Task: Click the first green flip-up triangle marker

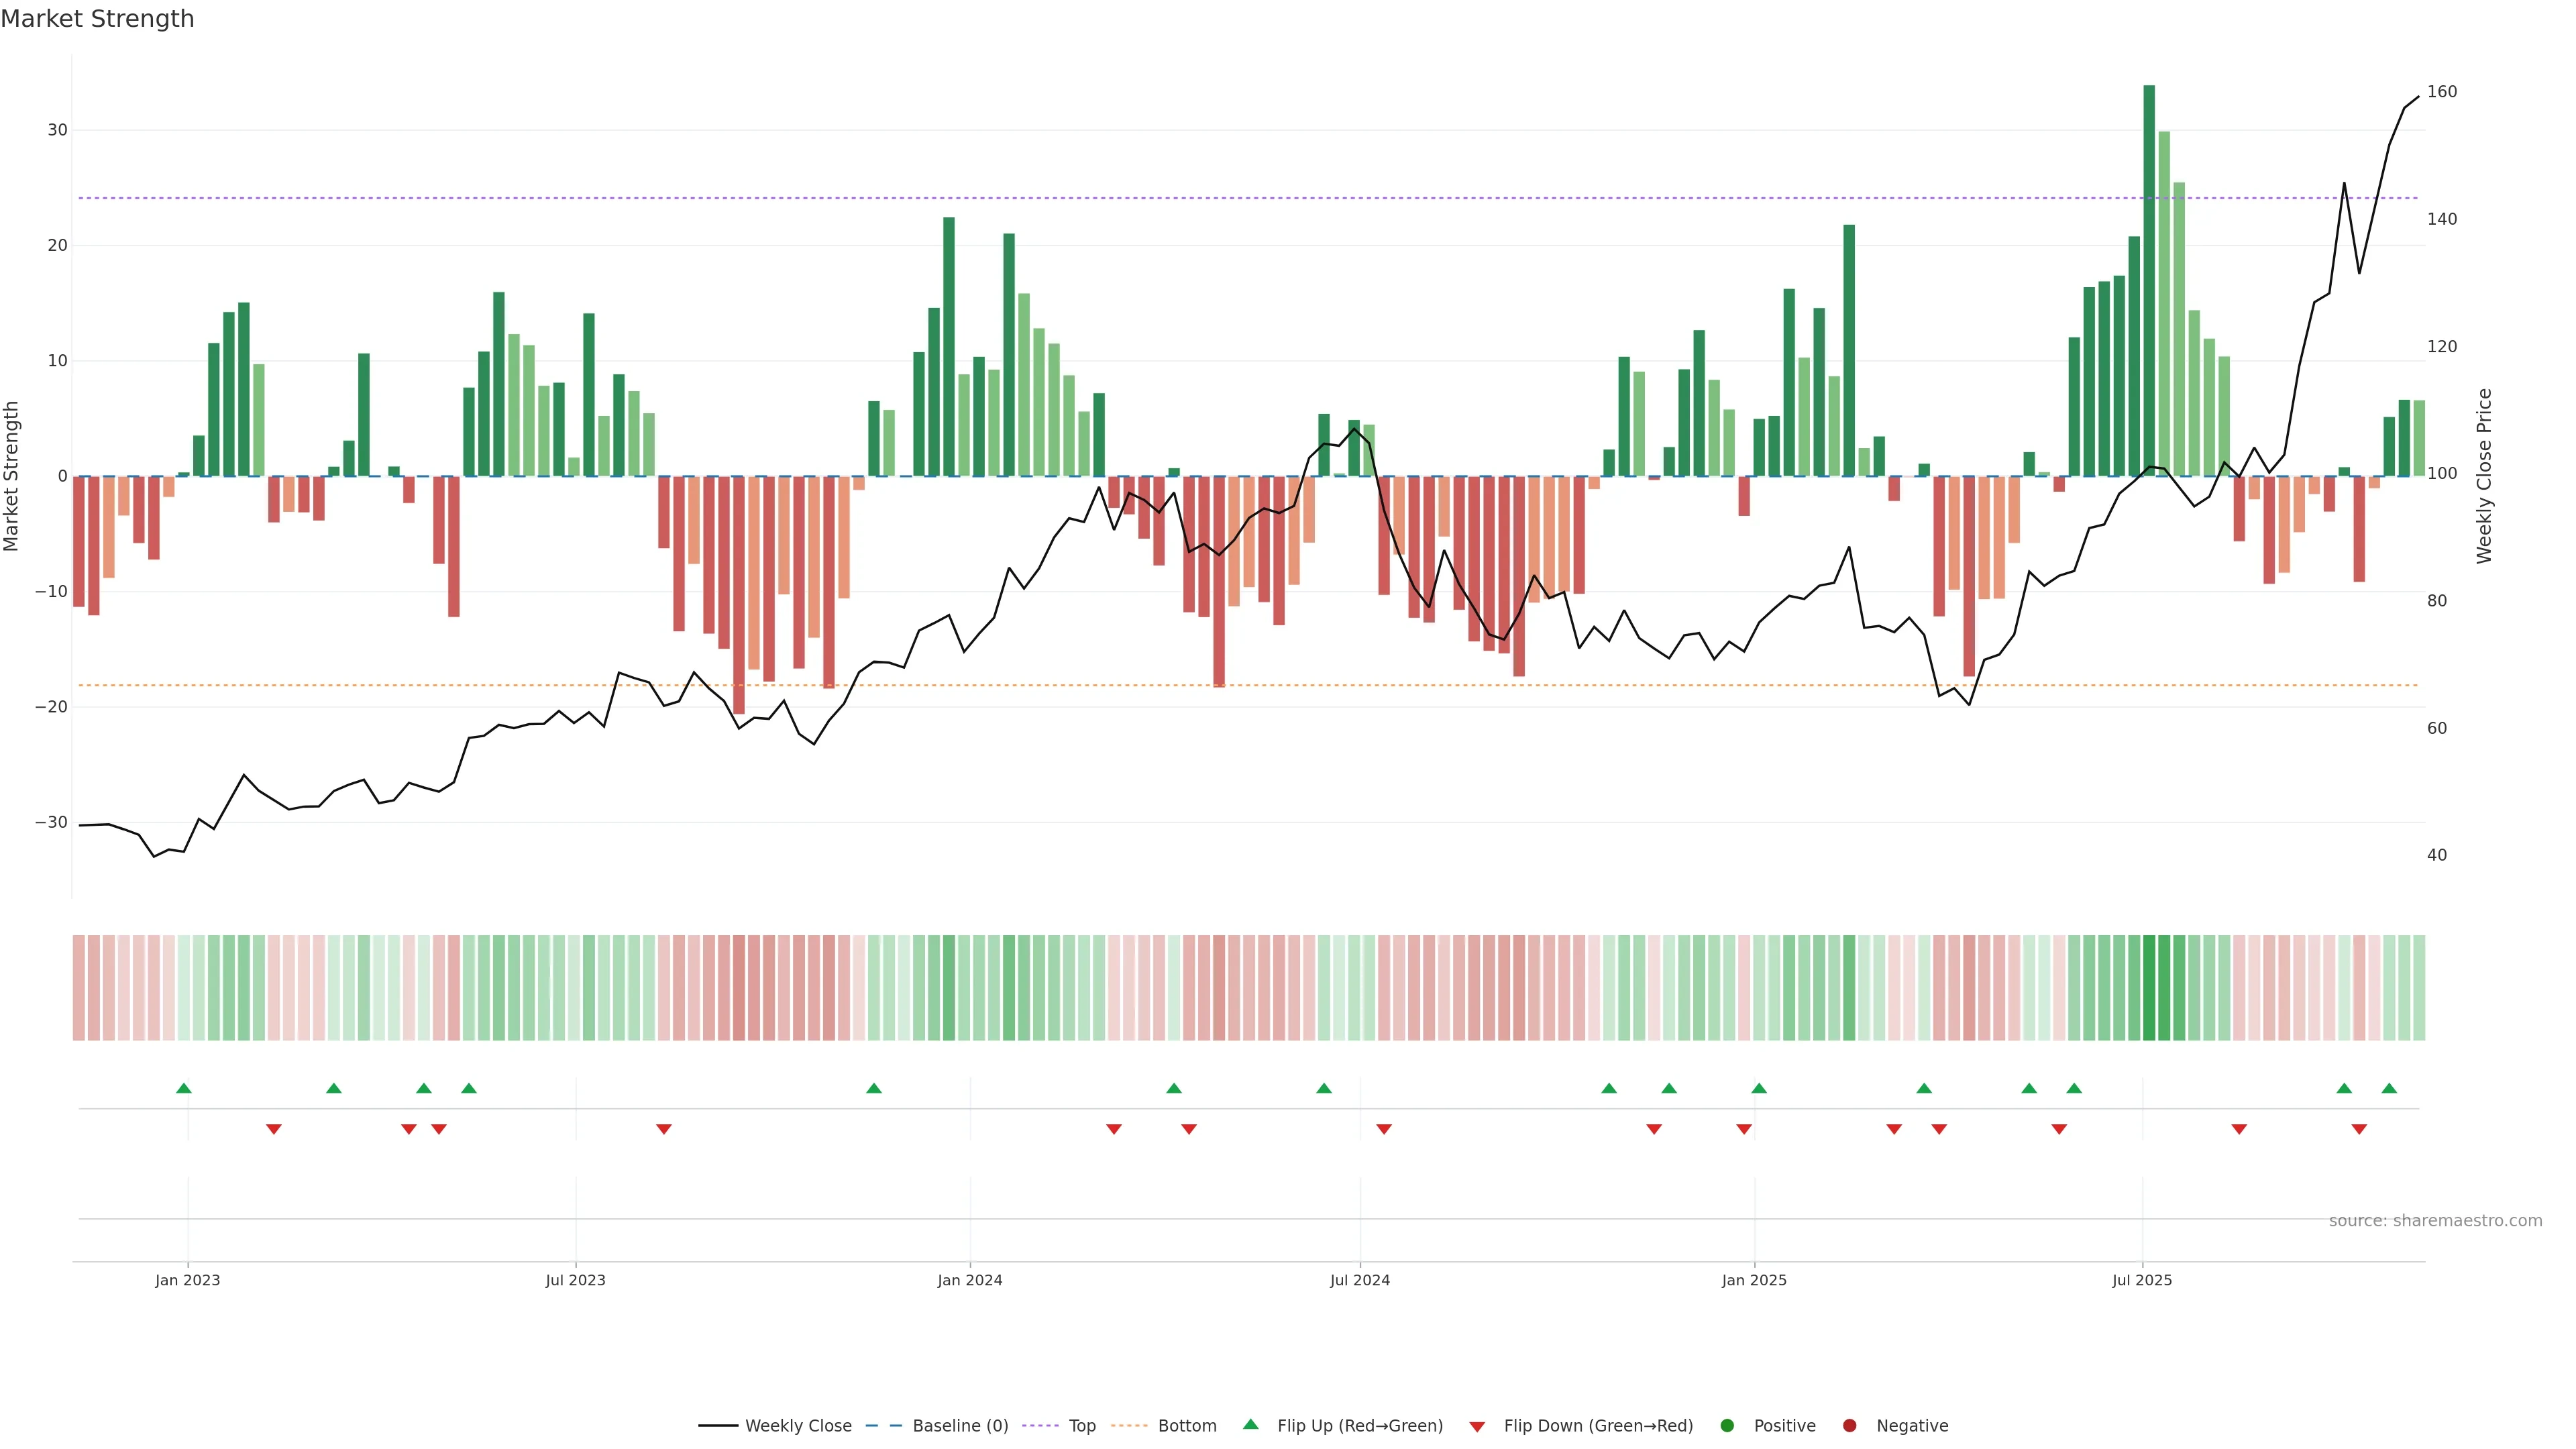Action: pyautogui.click(x=183, y=1088)
